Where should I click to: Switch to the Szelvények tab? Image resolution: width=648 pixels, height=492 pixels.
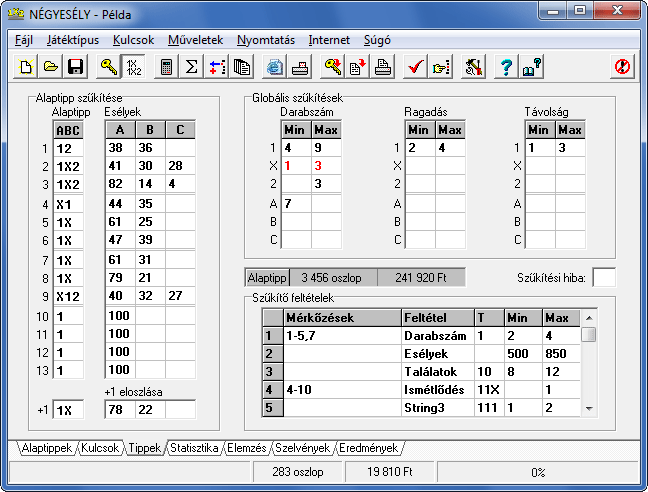click(x=303, y=448)
